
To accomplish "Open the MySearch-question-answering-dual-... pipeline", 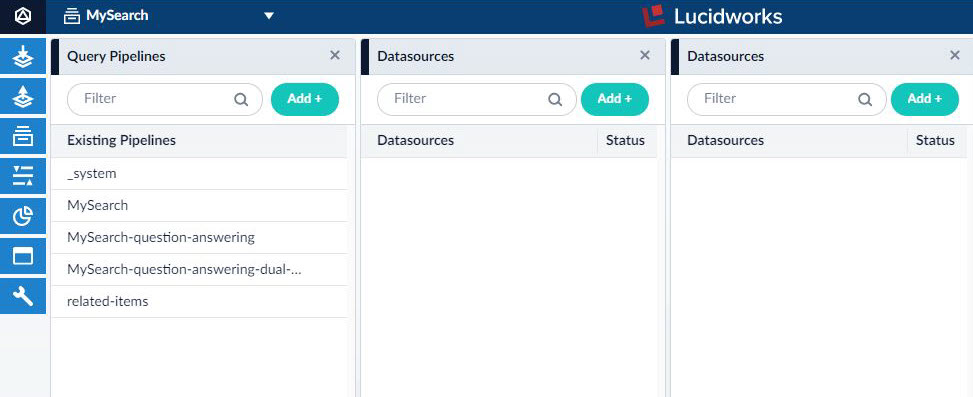I will (199, 270).
